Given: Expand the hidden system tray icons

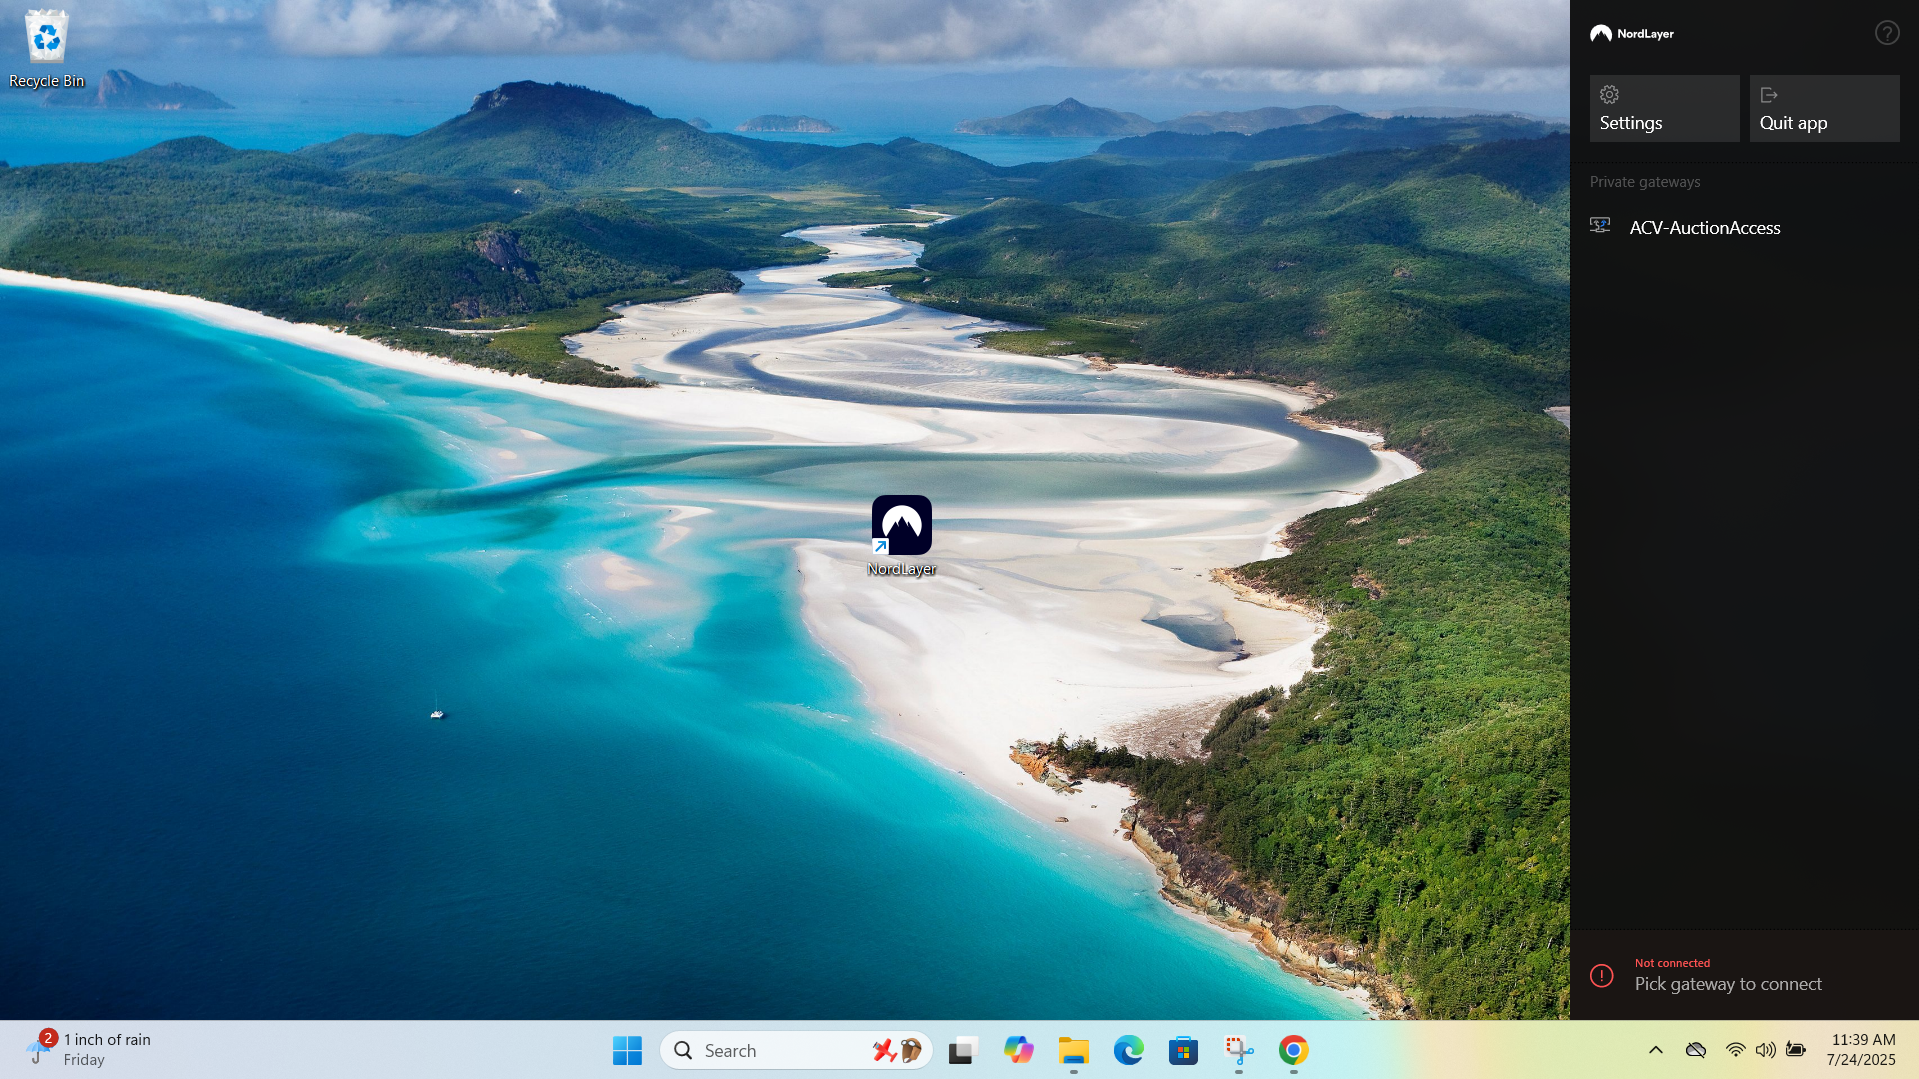Looking at the screenshot, I should (x=1655, y=1050).
